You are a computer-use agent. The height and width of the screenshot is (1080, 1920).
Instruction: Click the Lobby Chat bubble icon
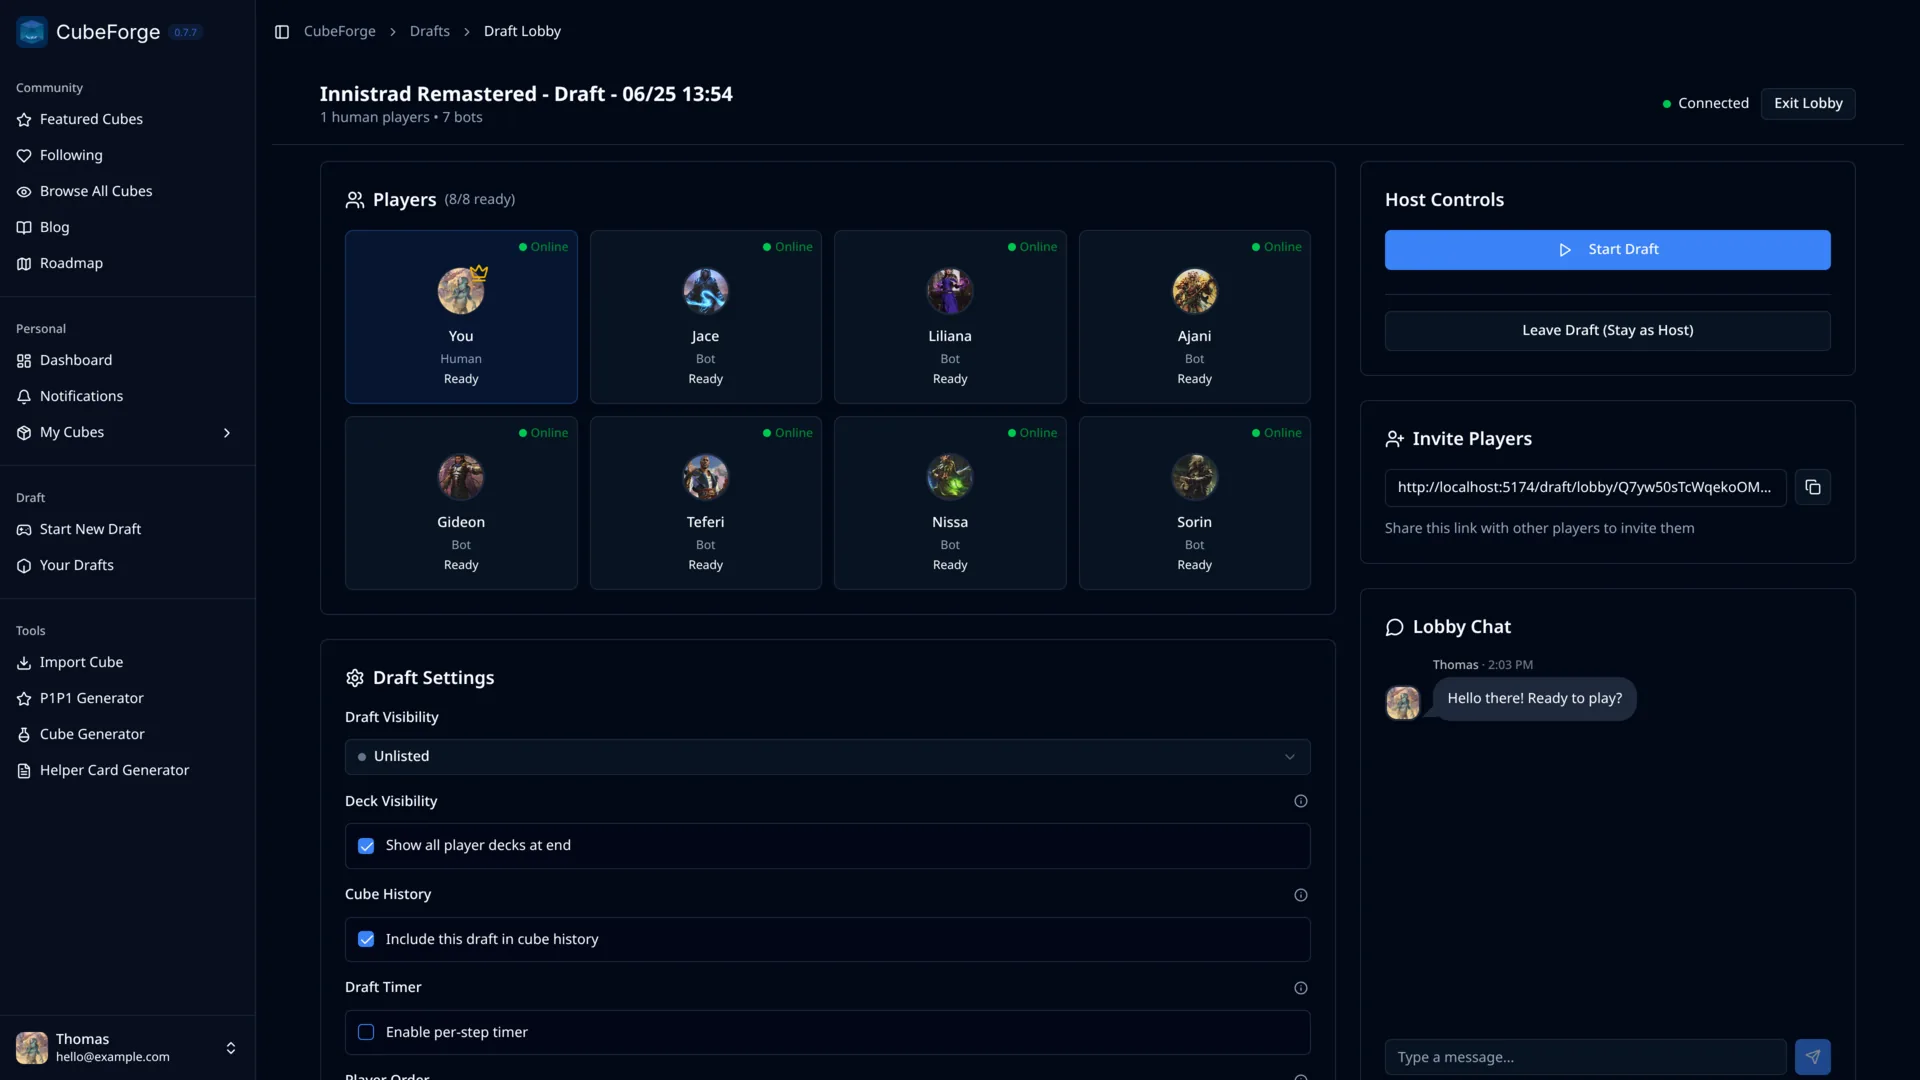coord(1395,627)
